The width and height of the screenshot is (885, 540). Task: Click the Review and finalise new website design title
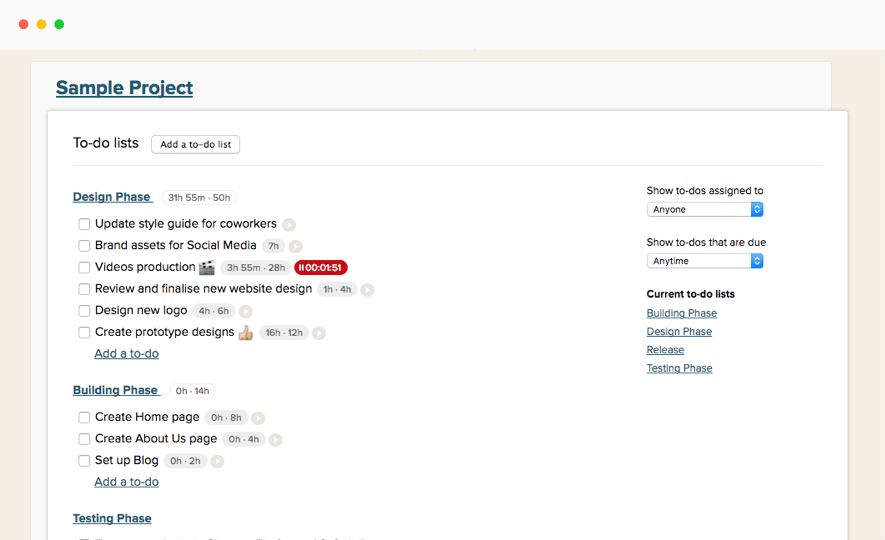coord(203,288)
